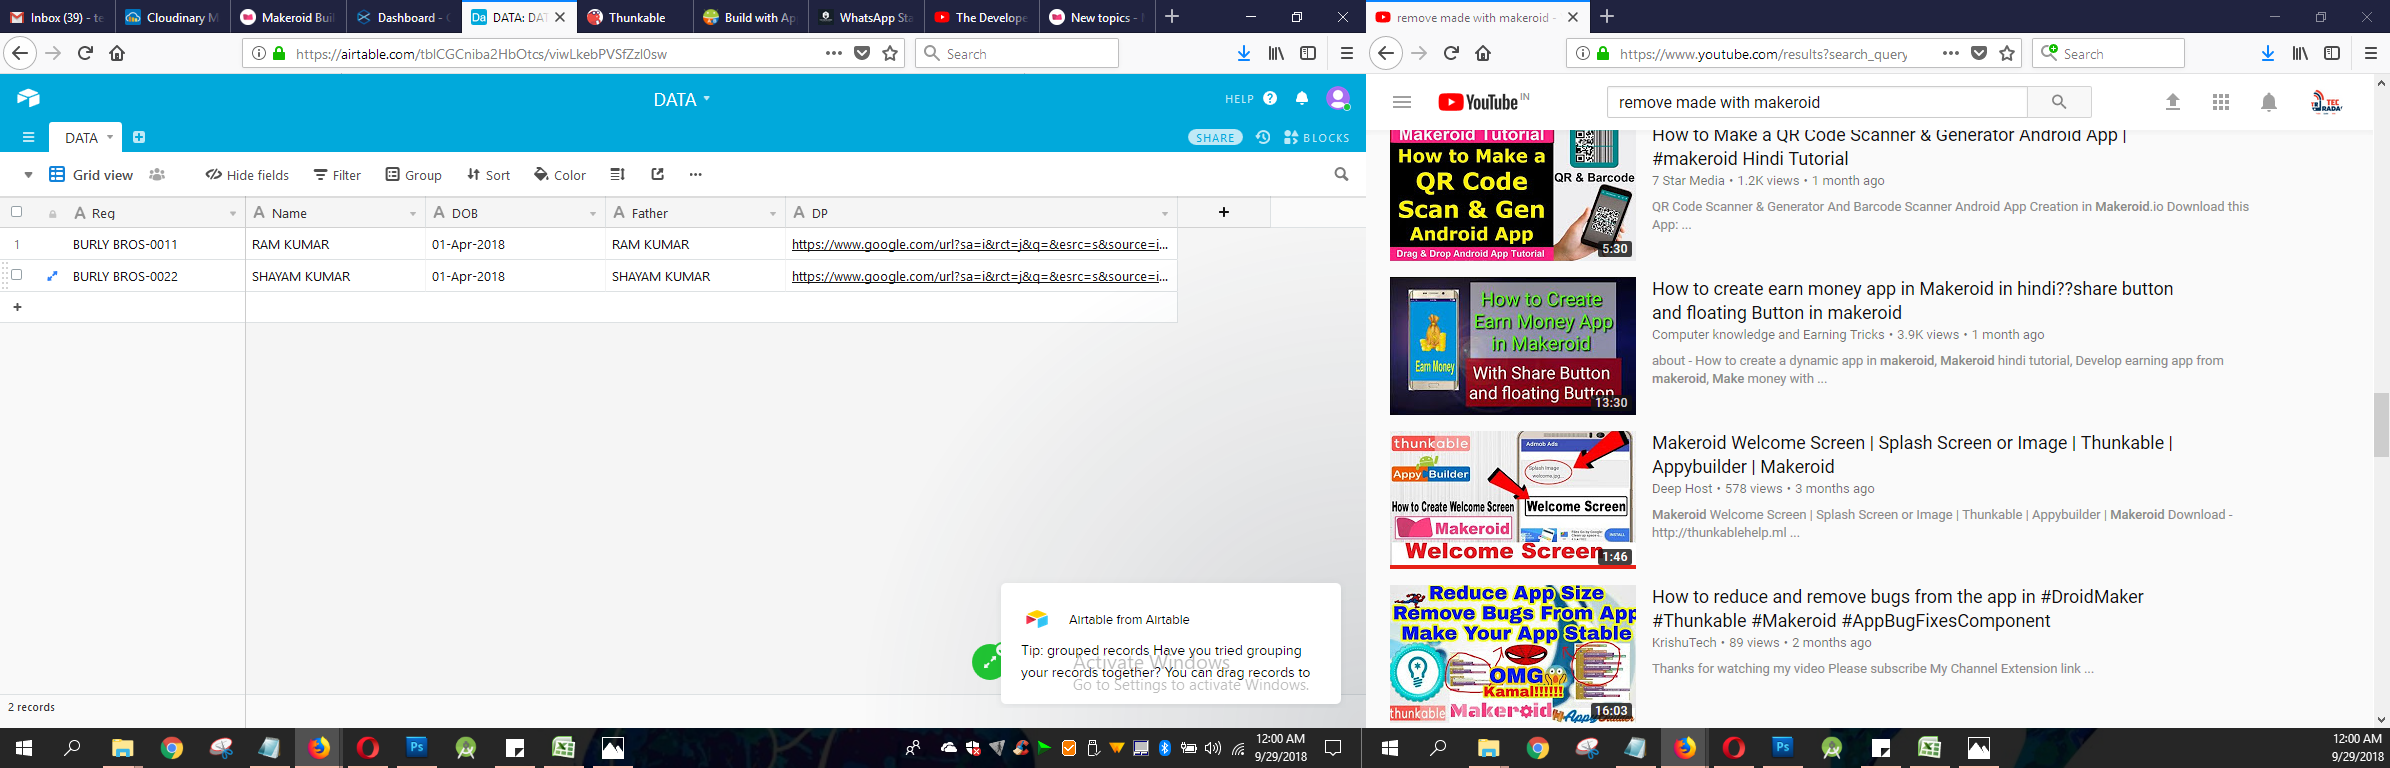Screen dimensions: 2390x768
Task: Open the DOB column dropdown
Action: tap(592, 213)
